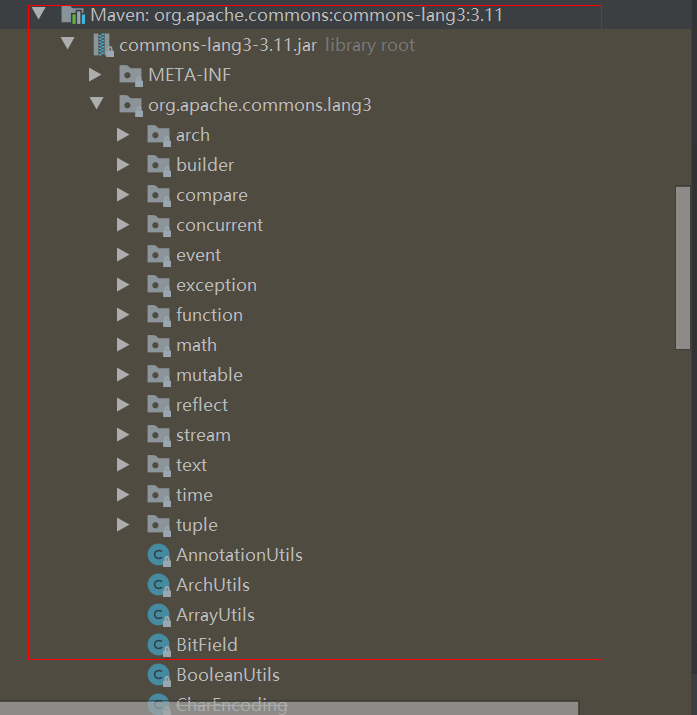Click the META-INF folder icon
This screenshot has width=697, height=715.
131,75
